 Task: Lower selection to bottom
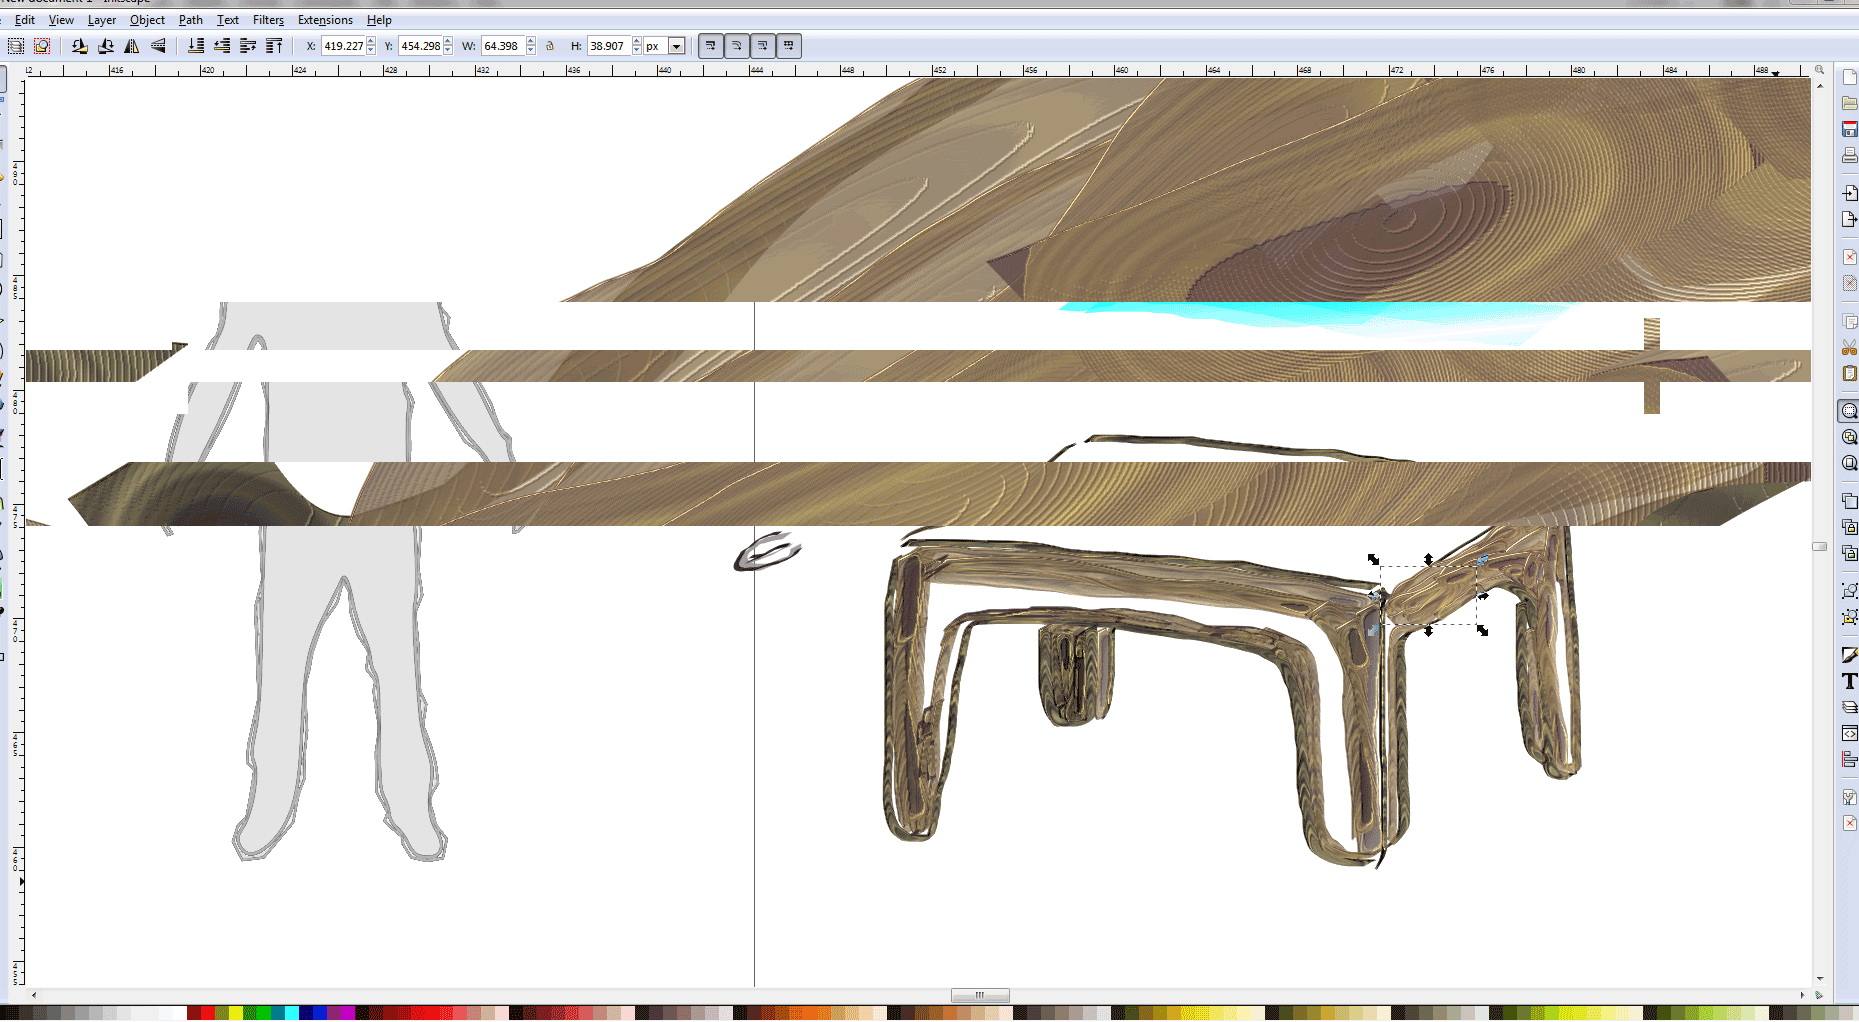(196, 46)
